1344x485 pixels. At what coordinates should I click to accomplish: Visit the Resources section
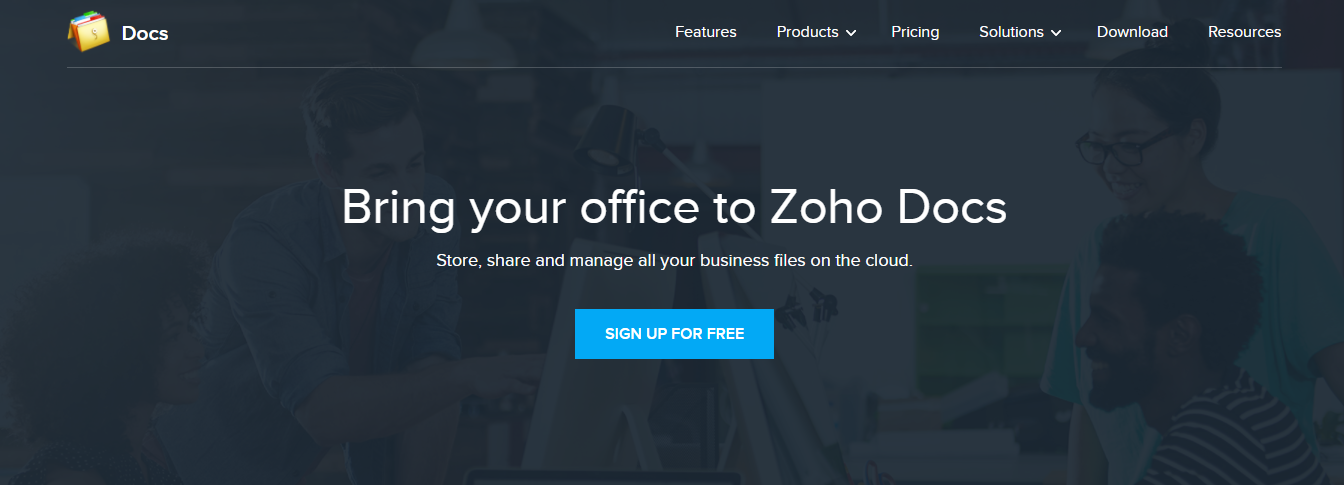tap(1244, 32)
